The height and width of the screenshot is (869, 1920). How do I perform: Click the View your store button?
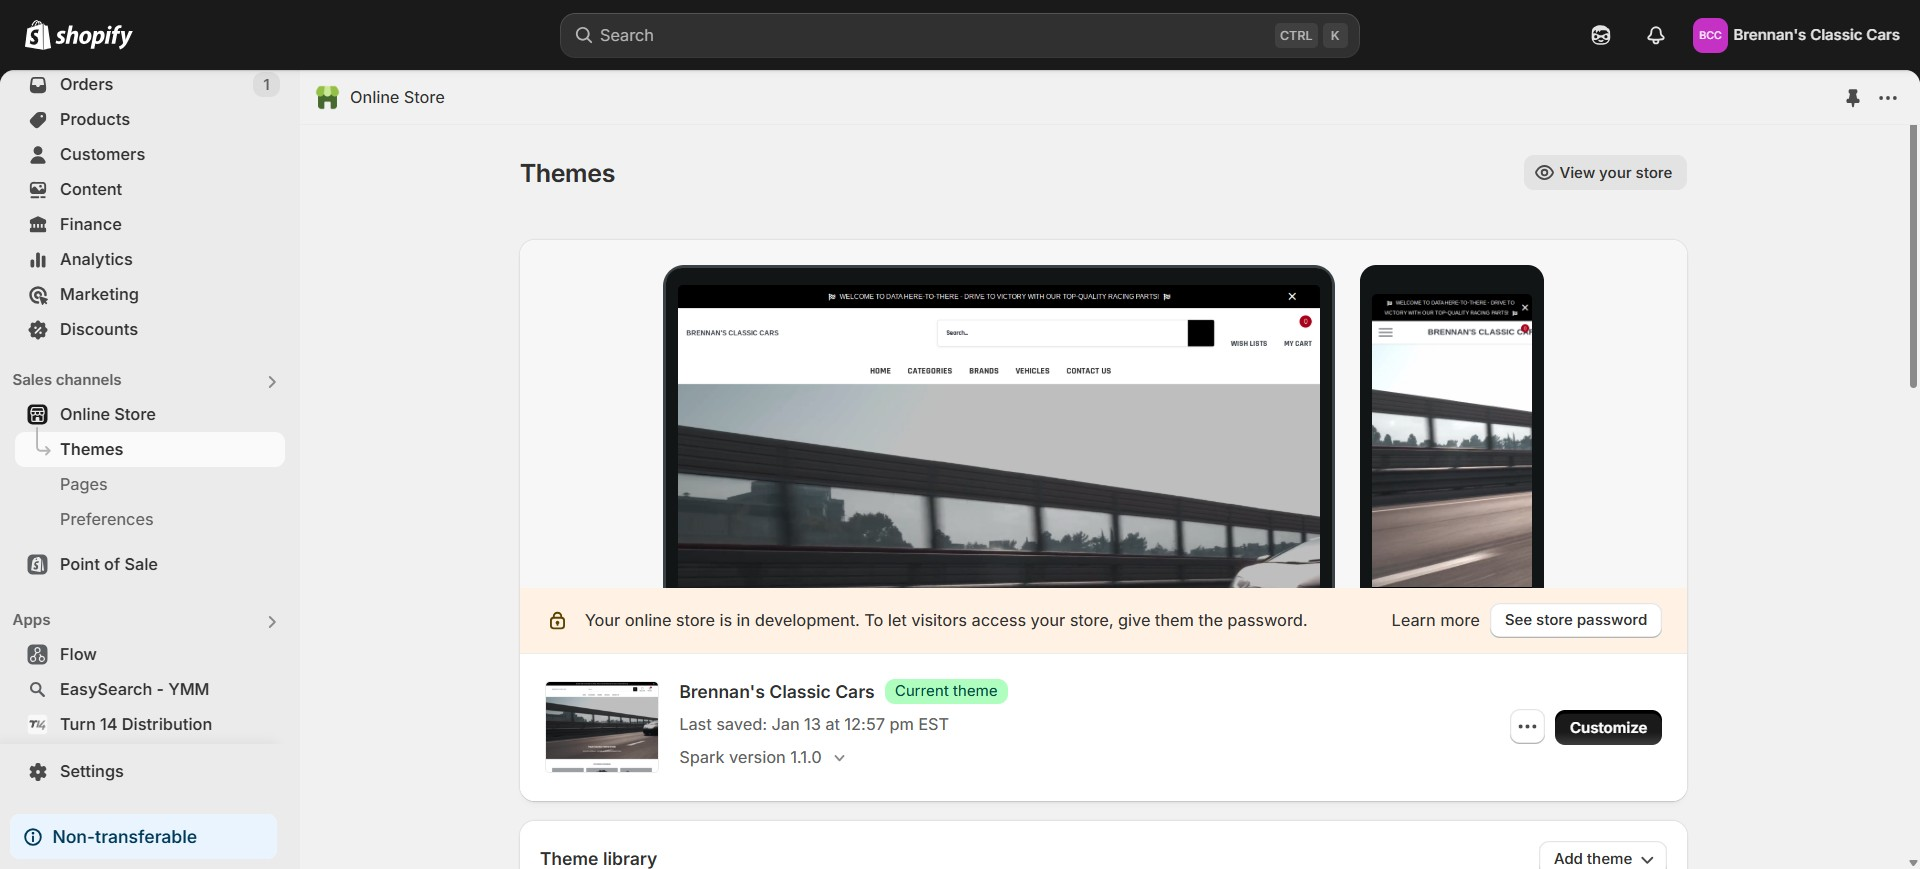pyautogui.click(x=1605, y=173)
